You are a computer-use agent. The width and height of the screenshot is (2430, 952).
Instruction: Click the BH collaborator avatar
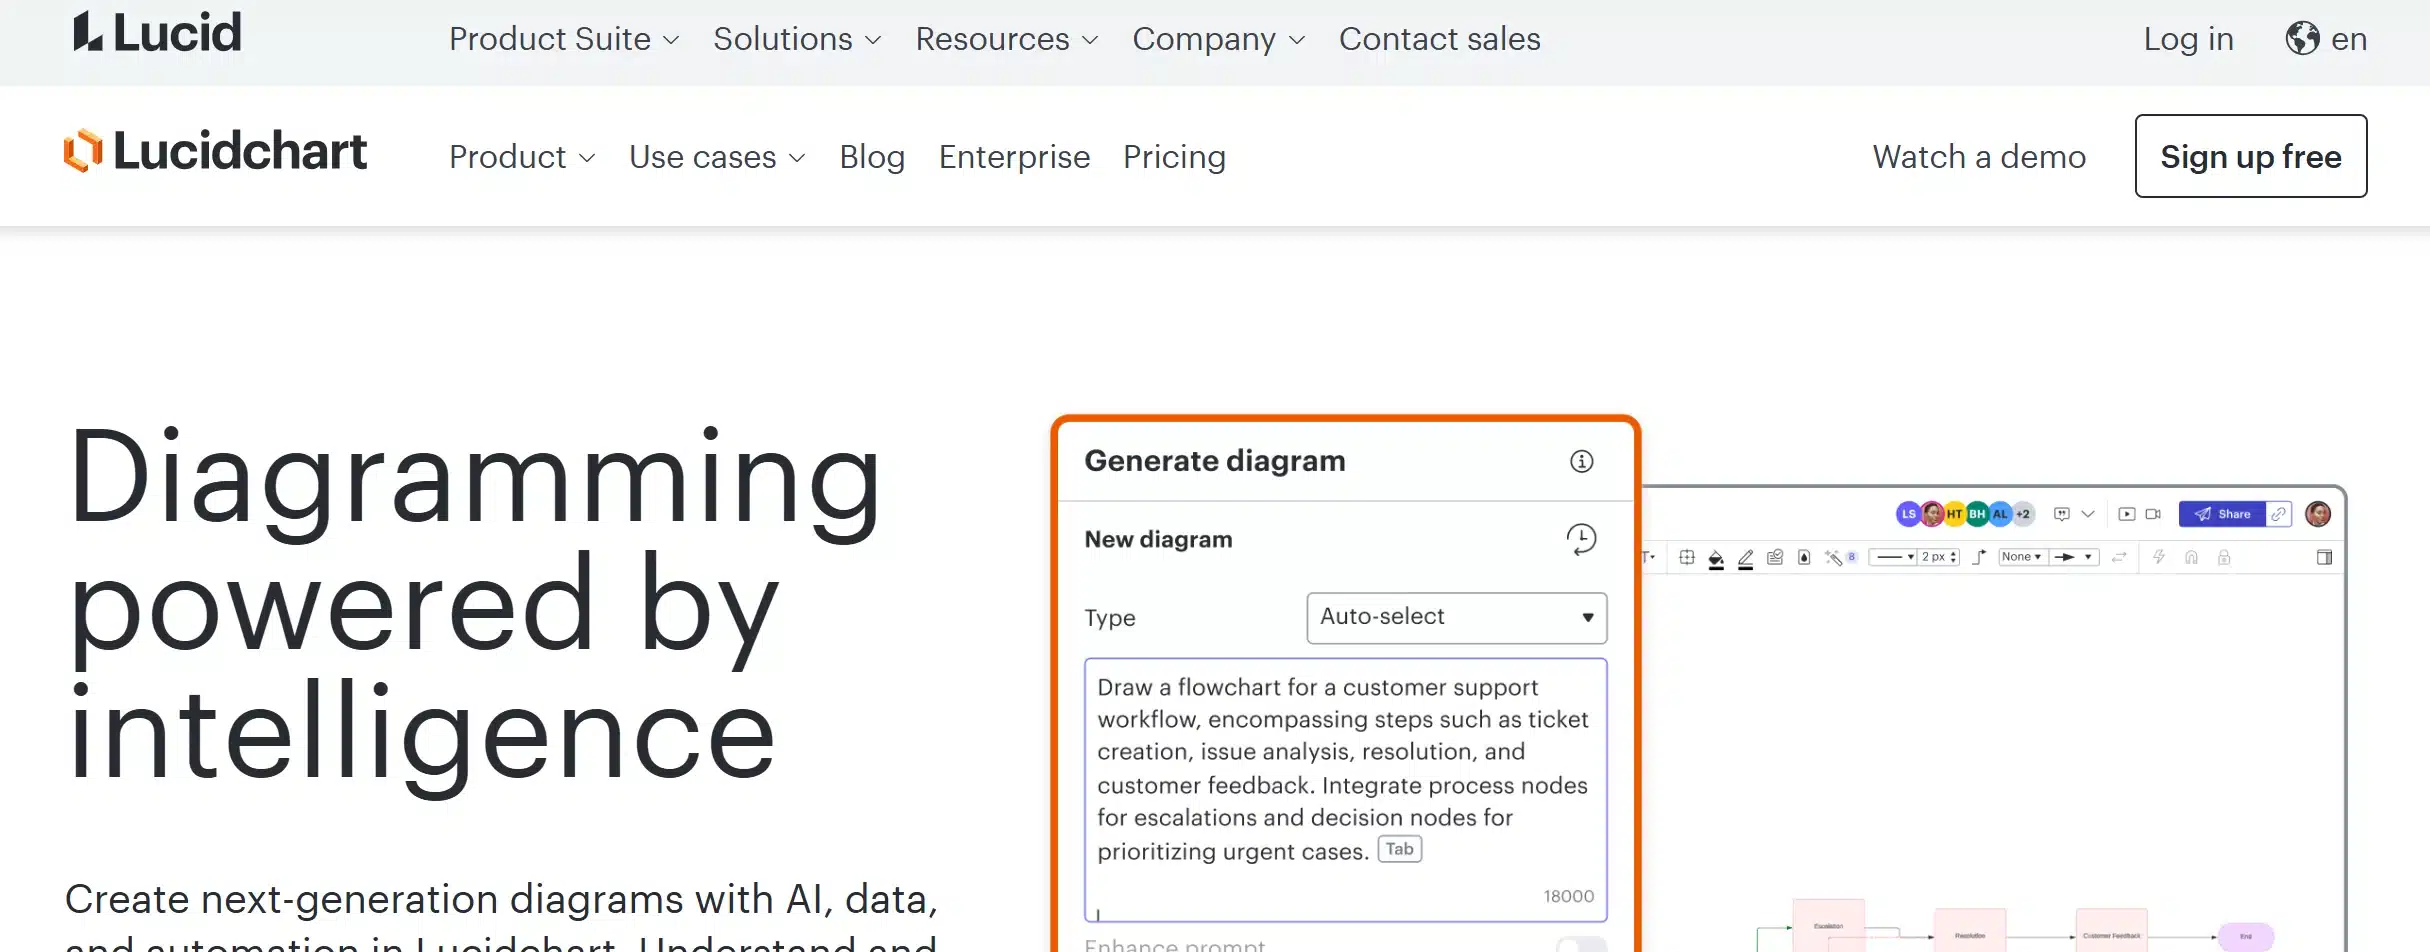[x=1977, y=514]
